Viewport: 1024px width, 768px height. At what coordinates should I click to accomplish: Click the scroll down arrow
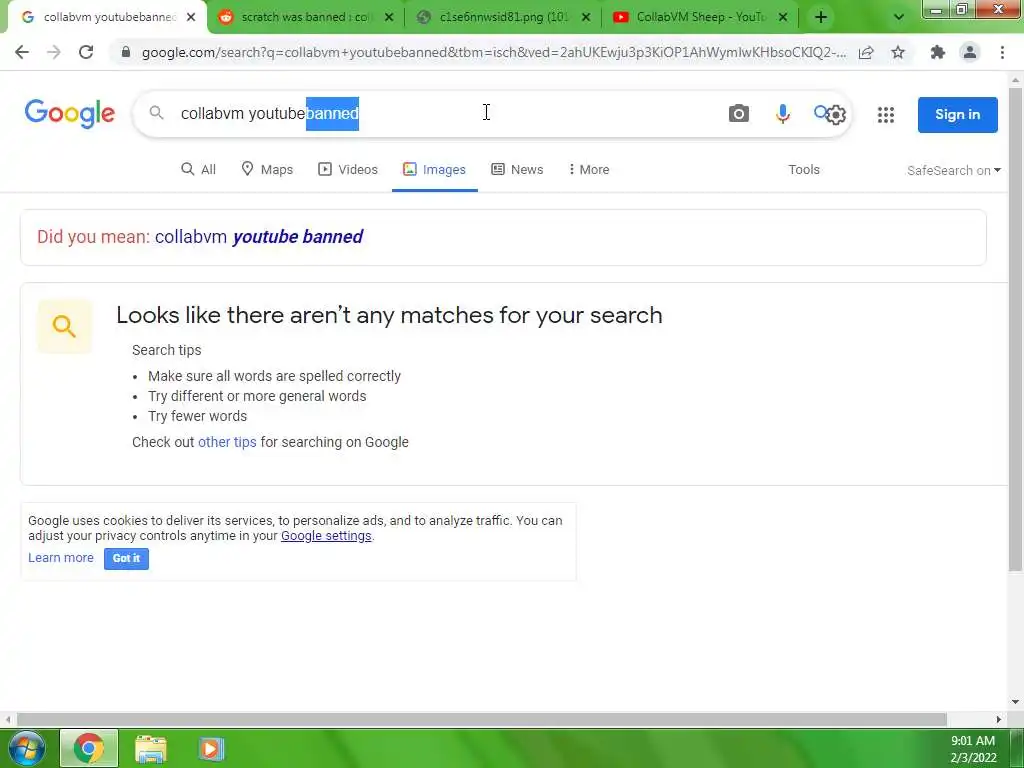(1016, 702)
